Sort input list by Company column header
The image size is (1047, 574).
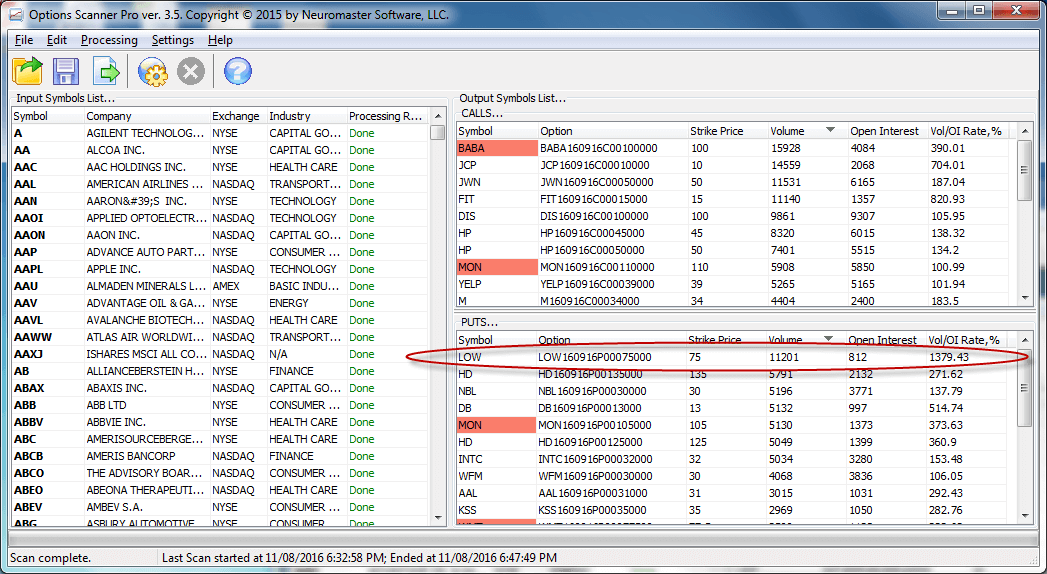coord(147,116)
